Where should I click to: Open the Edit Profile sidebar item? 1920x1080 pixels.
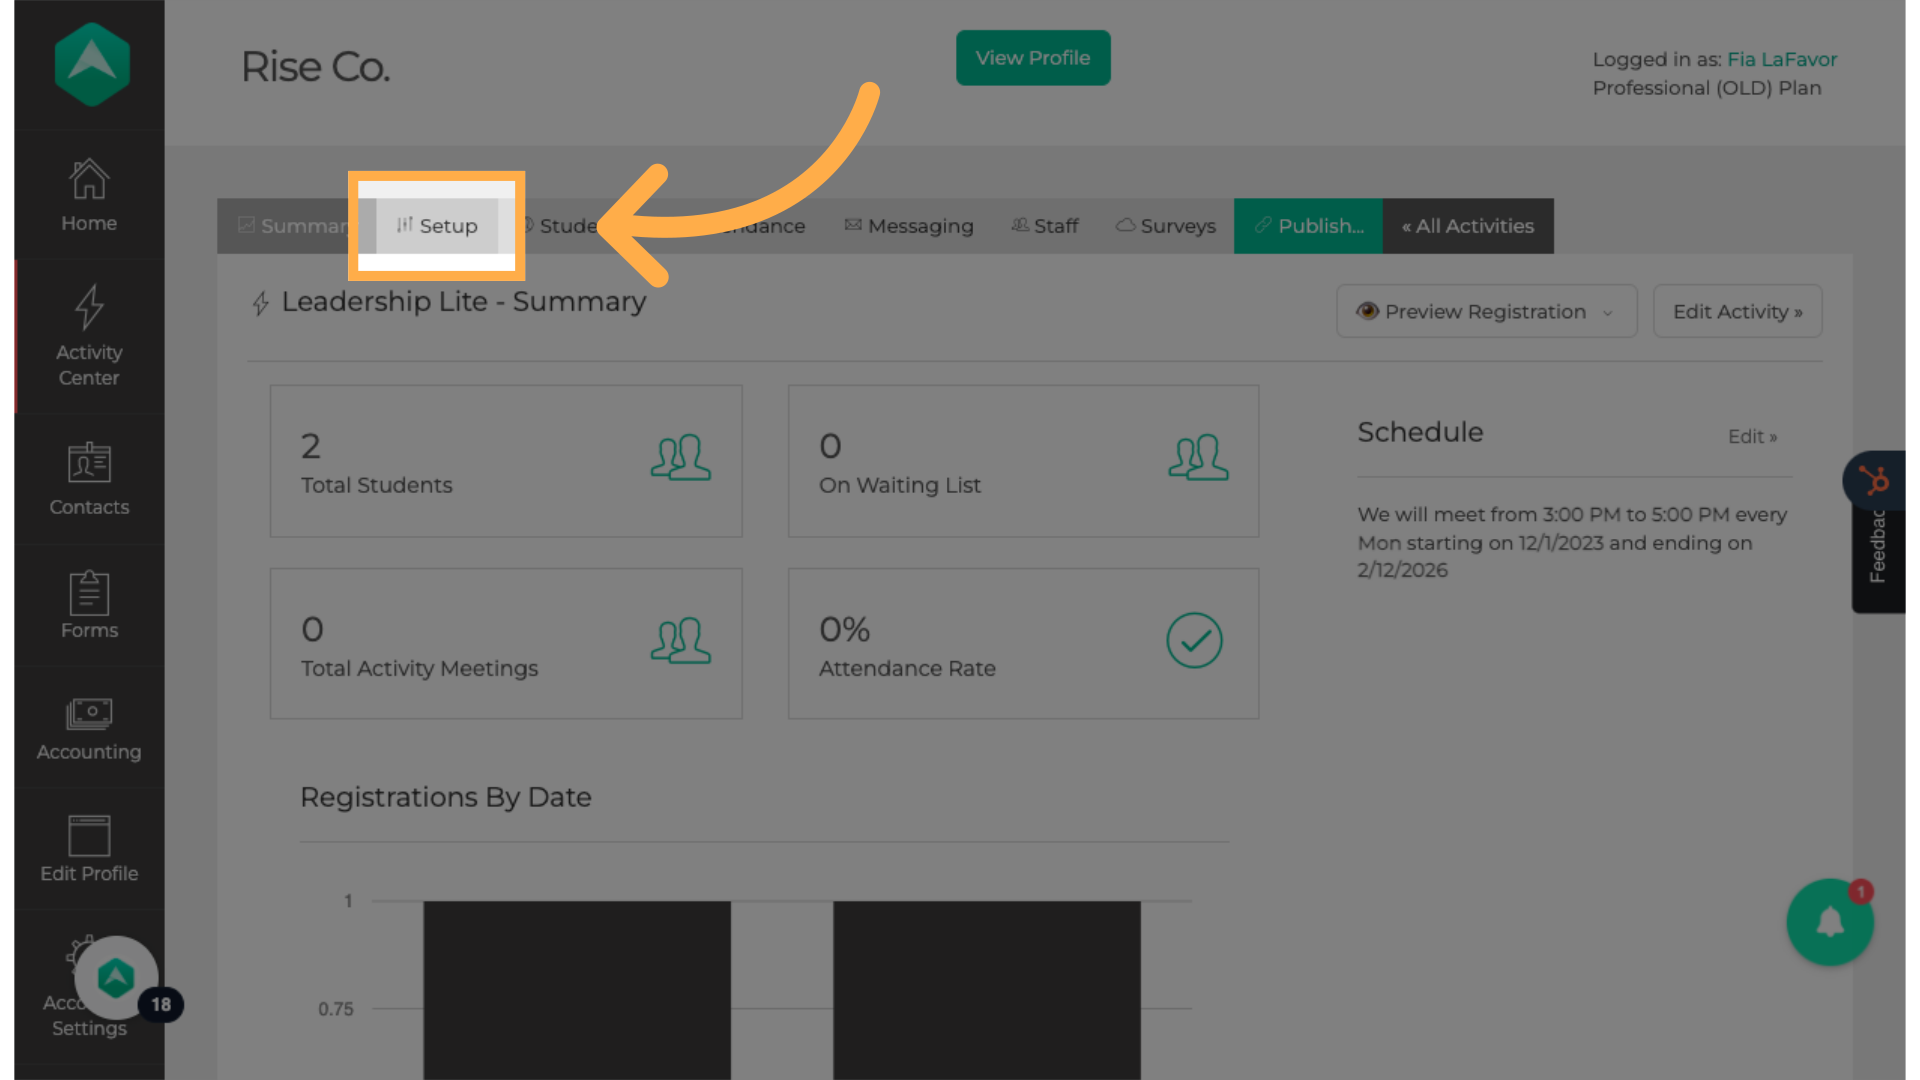tap(89, 850)
